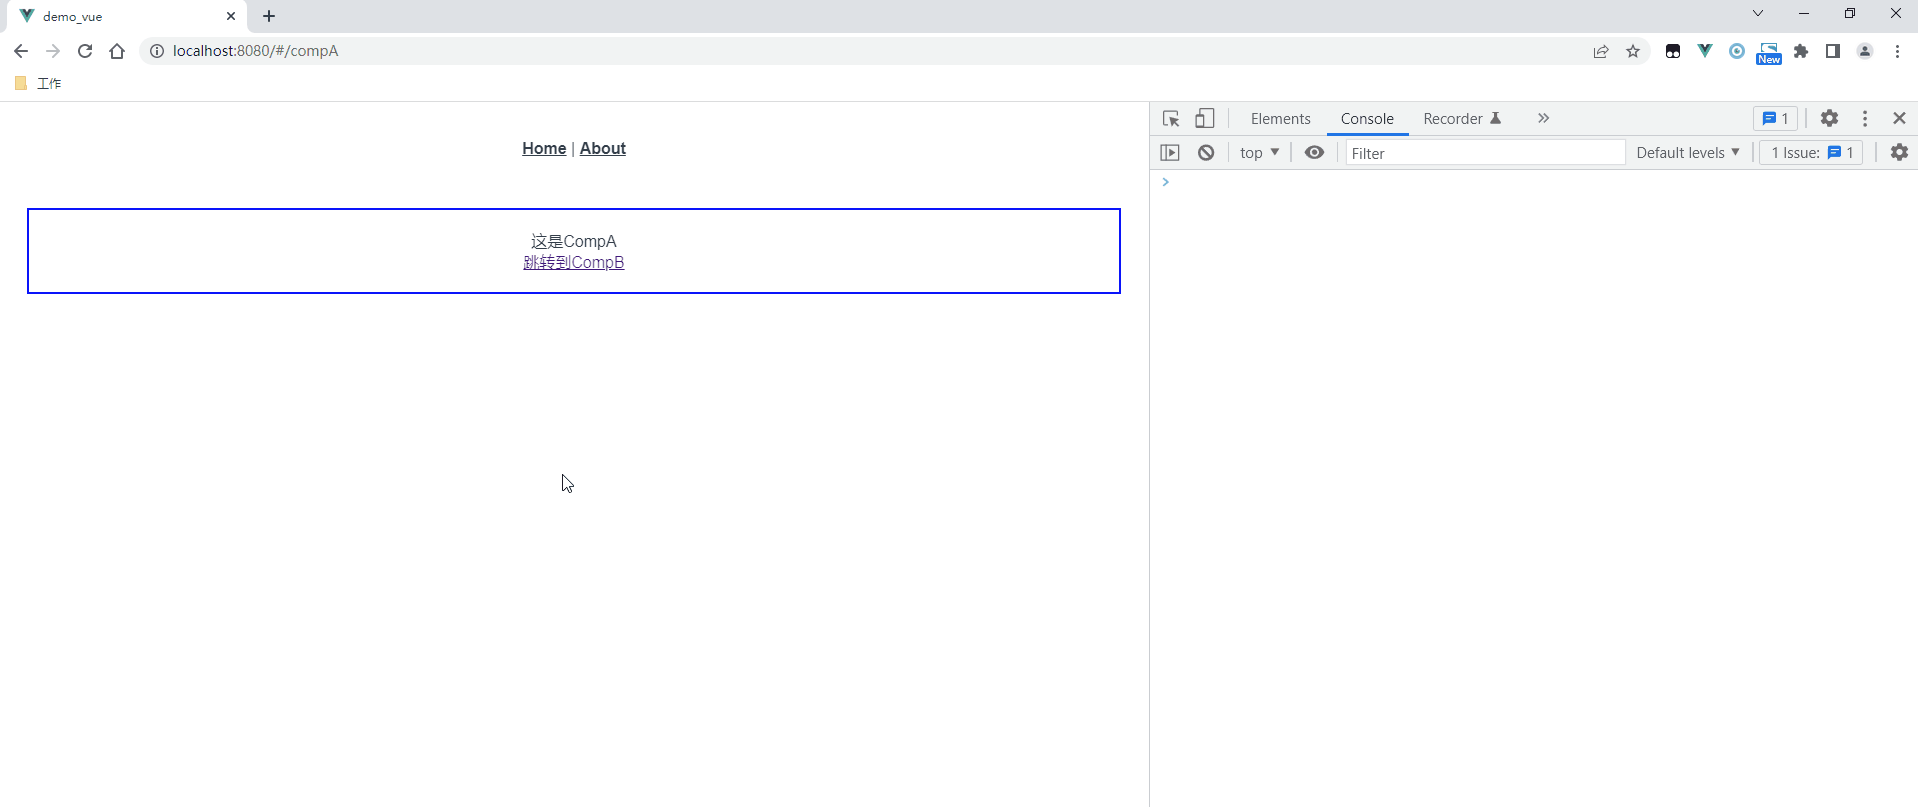Follow the 跳转到CompB link
The width and height of the screenshot is (1918, 807).
tap(574, 262)
